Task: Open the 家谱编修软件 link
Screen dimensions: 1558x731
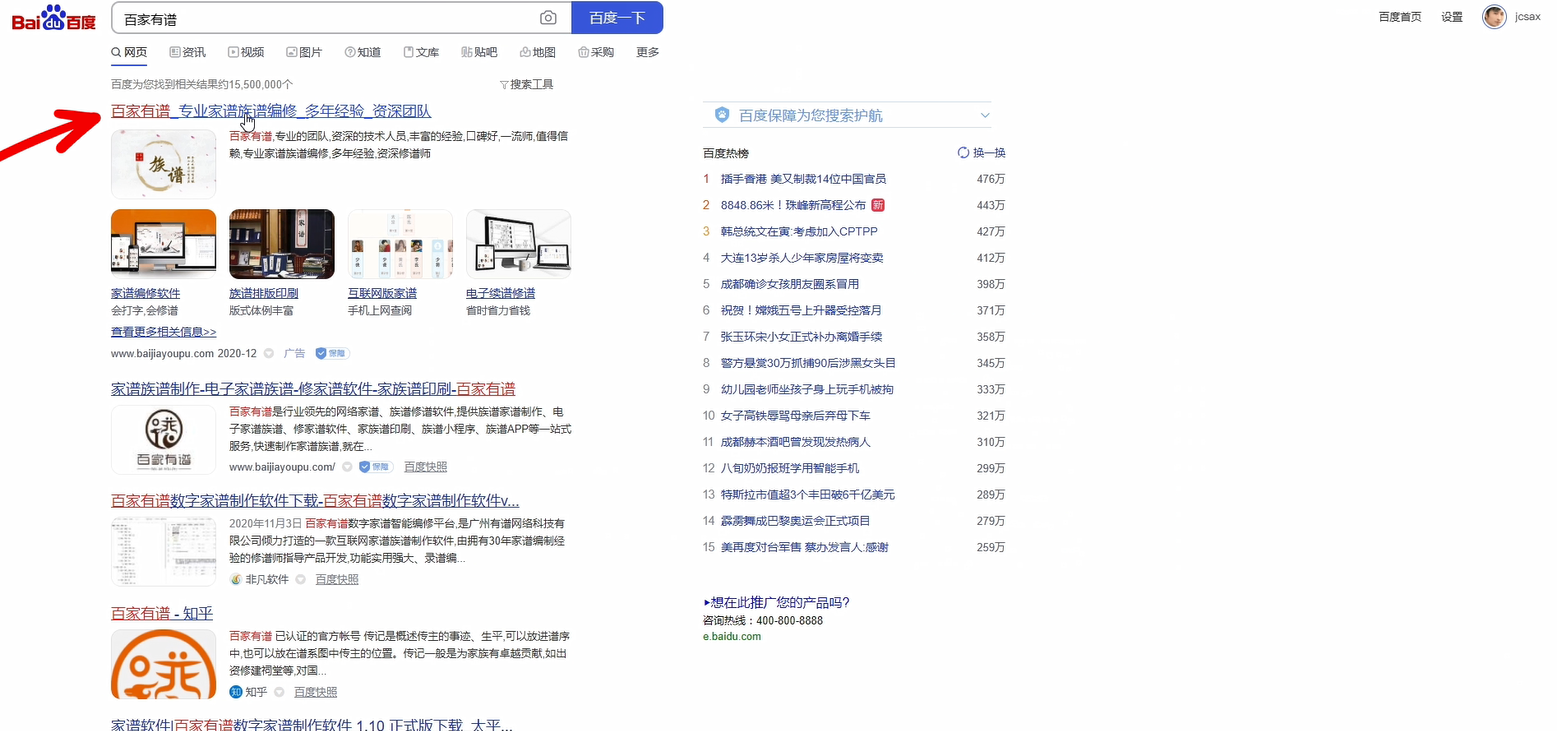Action: [x=145, y=293]
